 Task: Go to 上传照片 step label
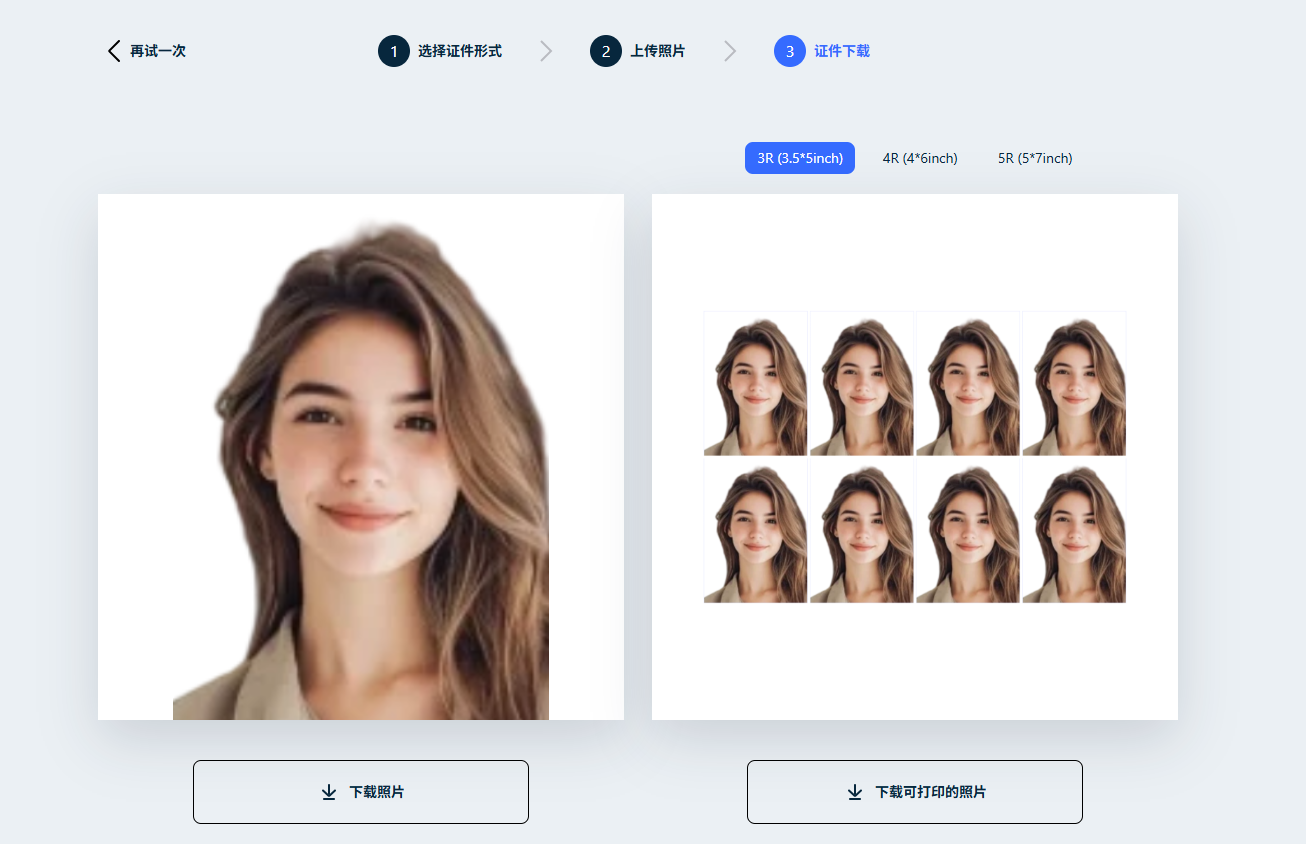[658, 51]
